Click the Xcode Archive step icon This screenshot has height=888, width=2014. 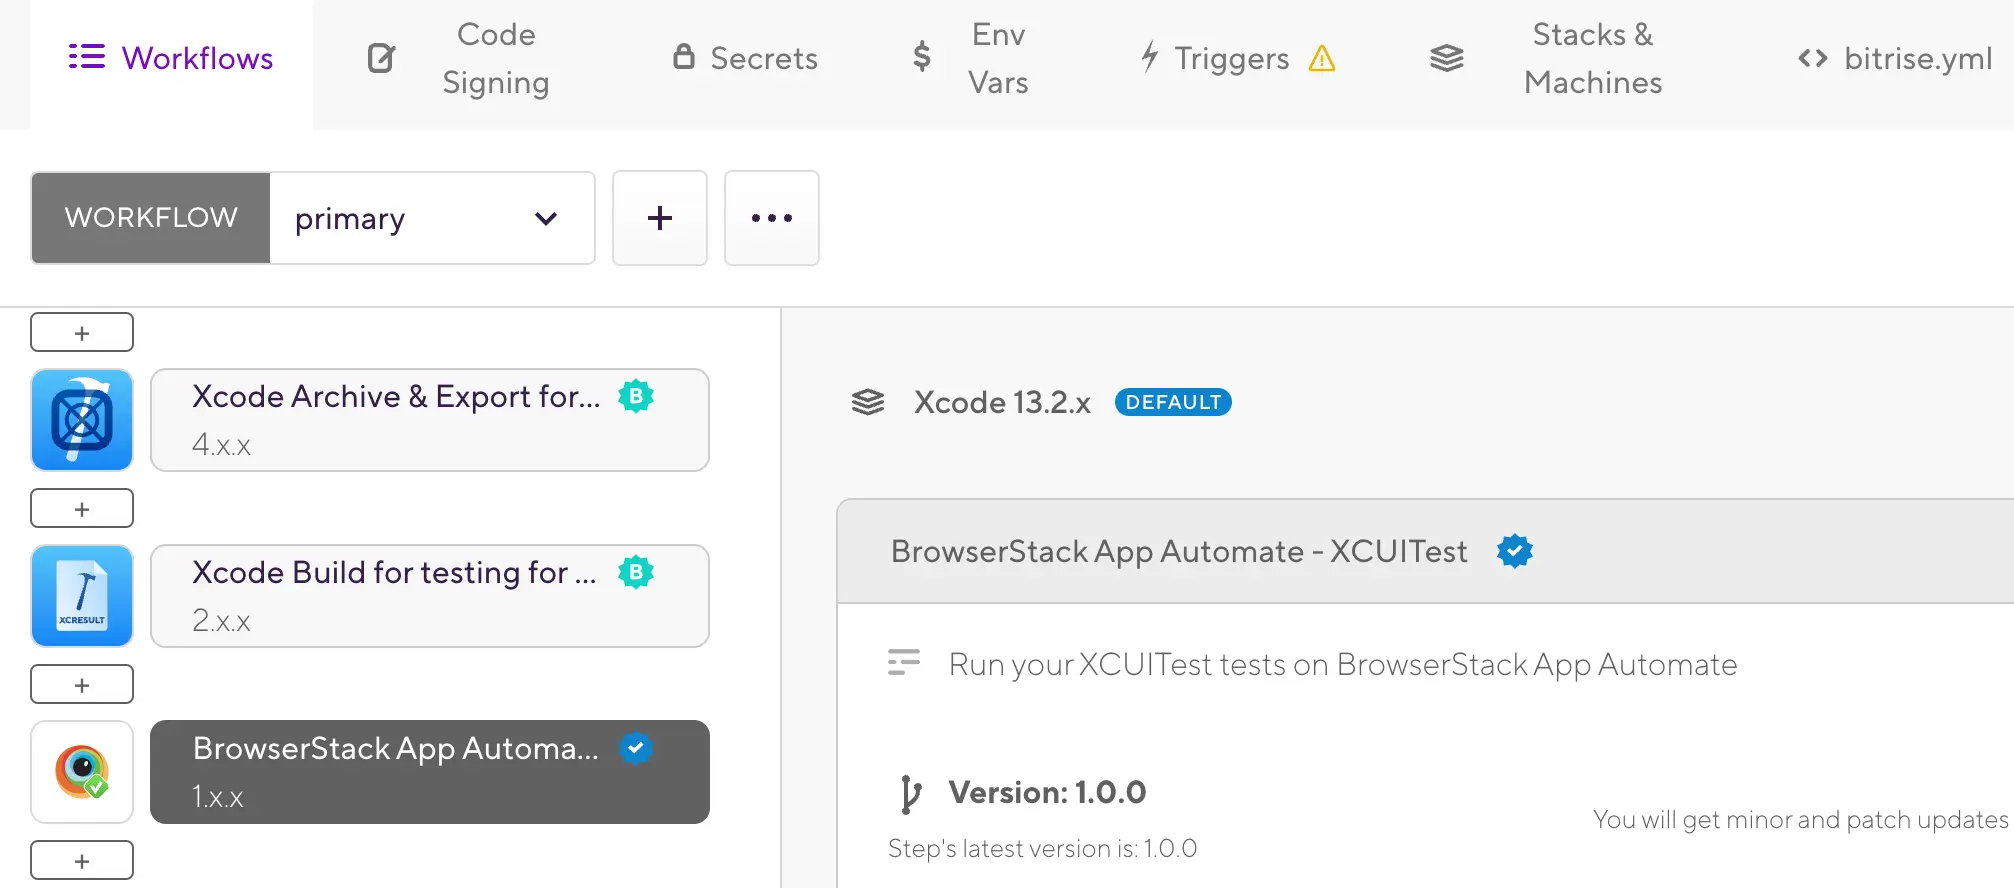coord(82,420)
